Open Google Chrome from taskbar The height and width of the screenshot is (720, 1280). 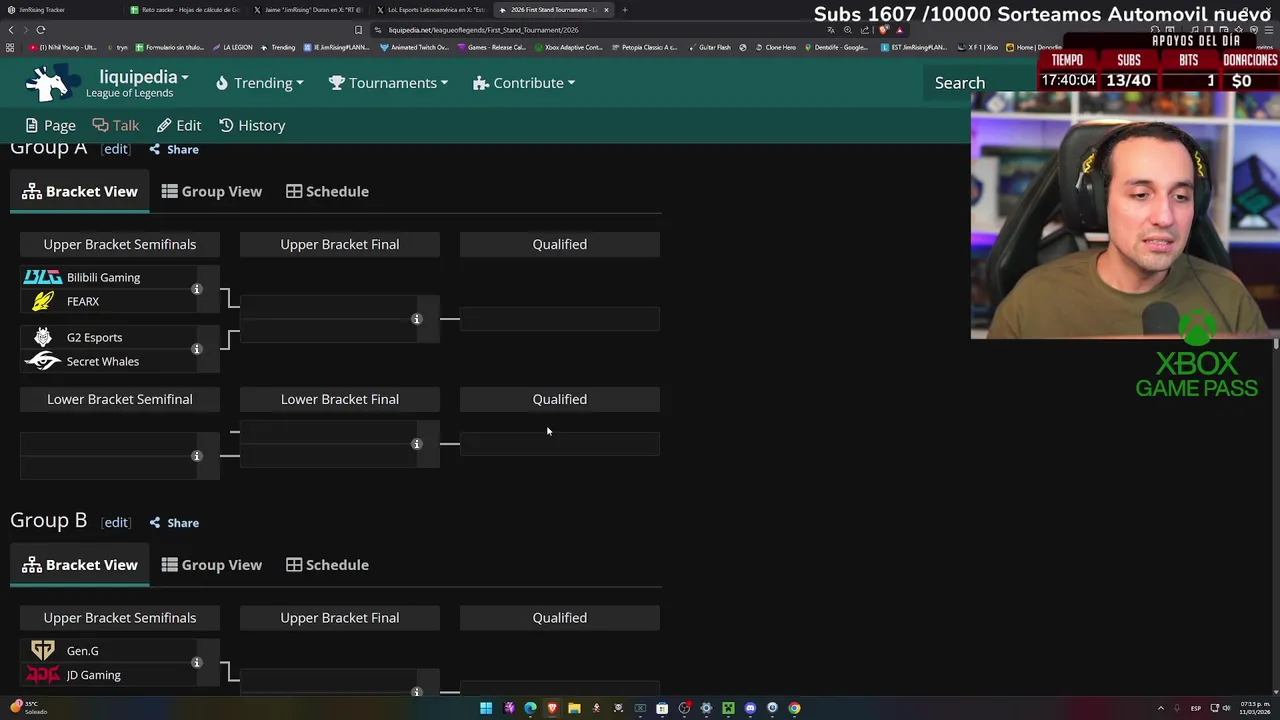[x=794, y=708]
